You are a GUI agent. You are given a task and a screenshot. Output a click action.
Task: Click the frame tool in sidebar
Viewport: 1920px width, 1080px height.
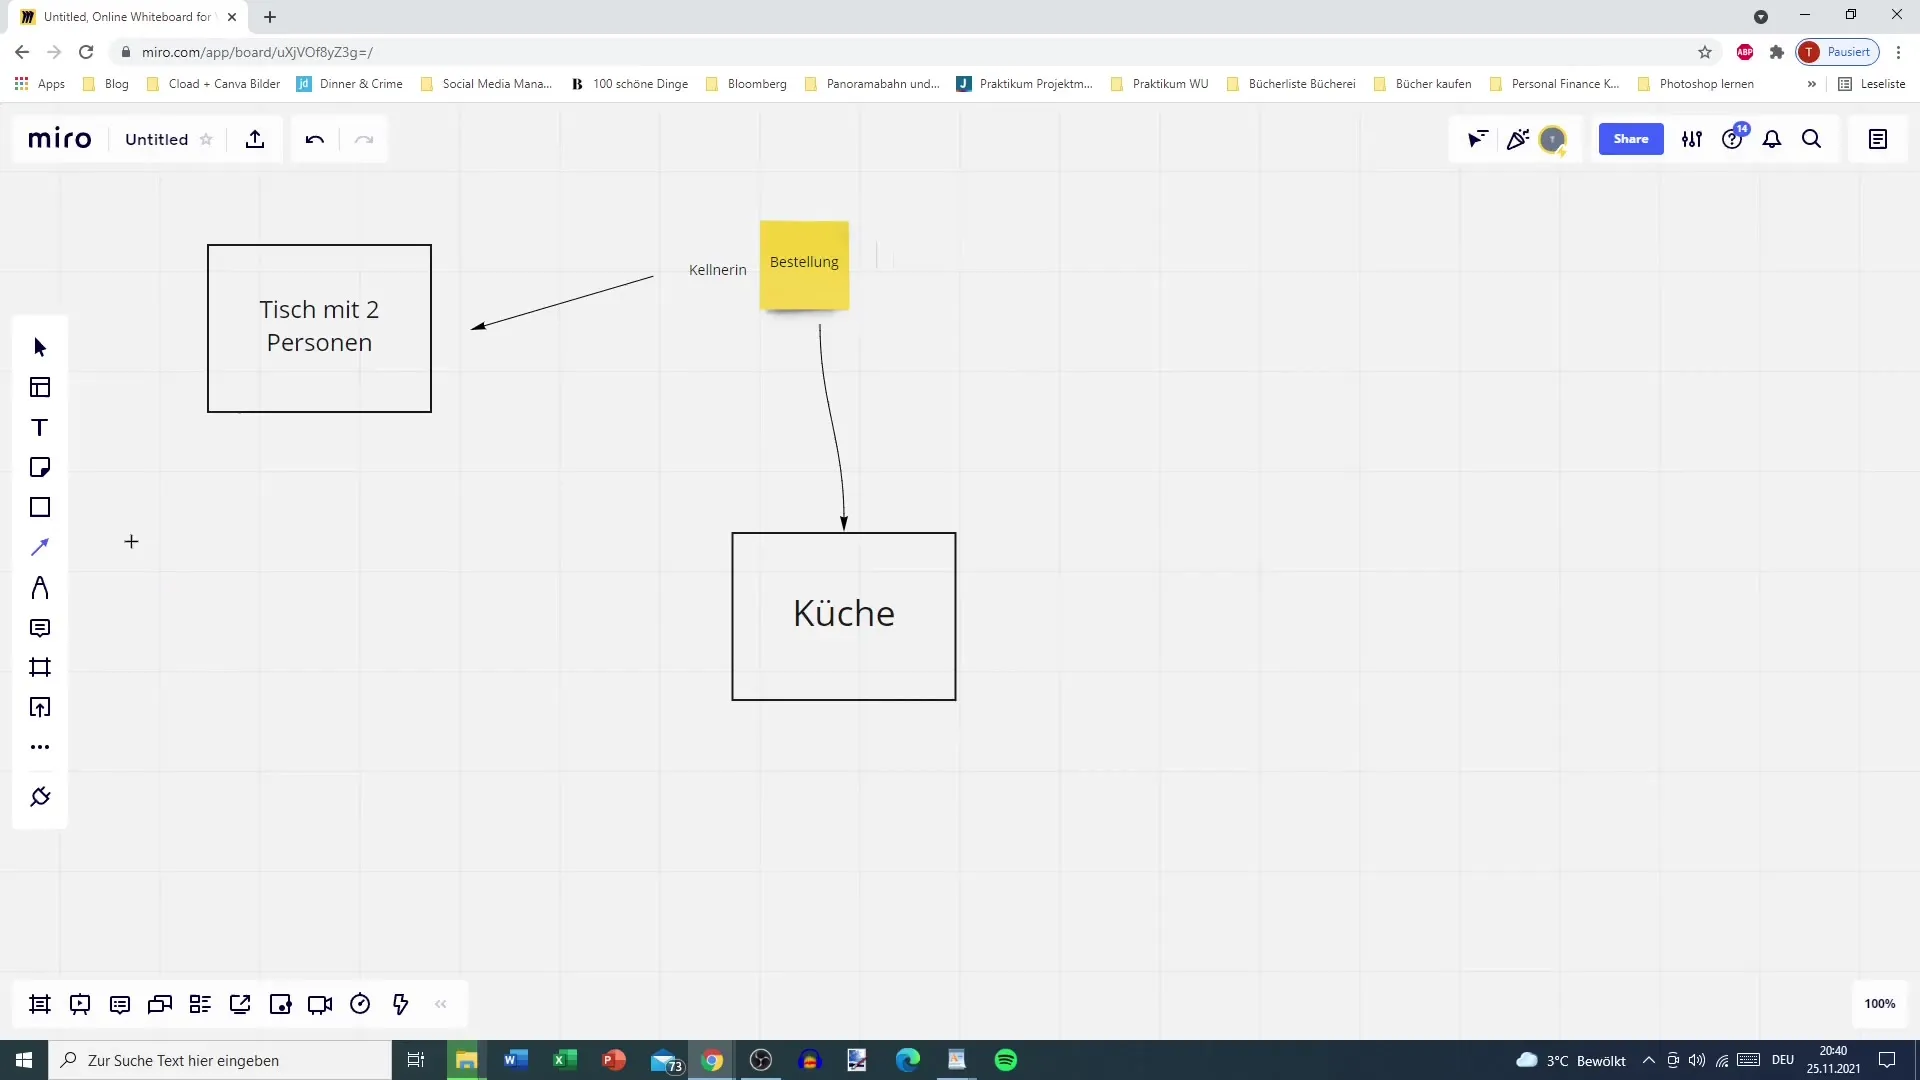pos(40,667)
